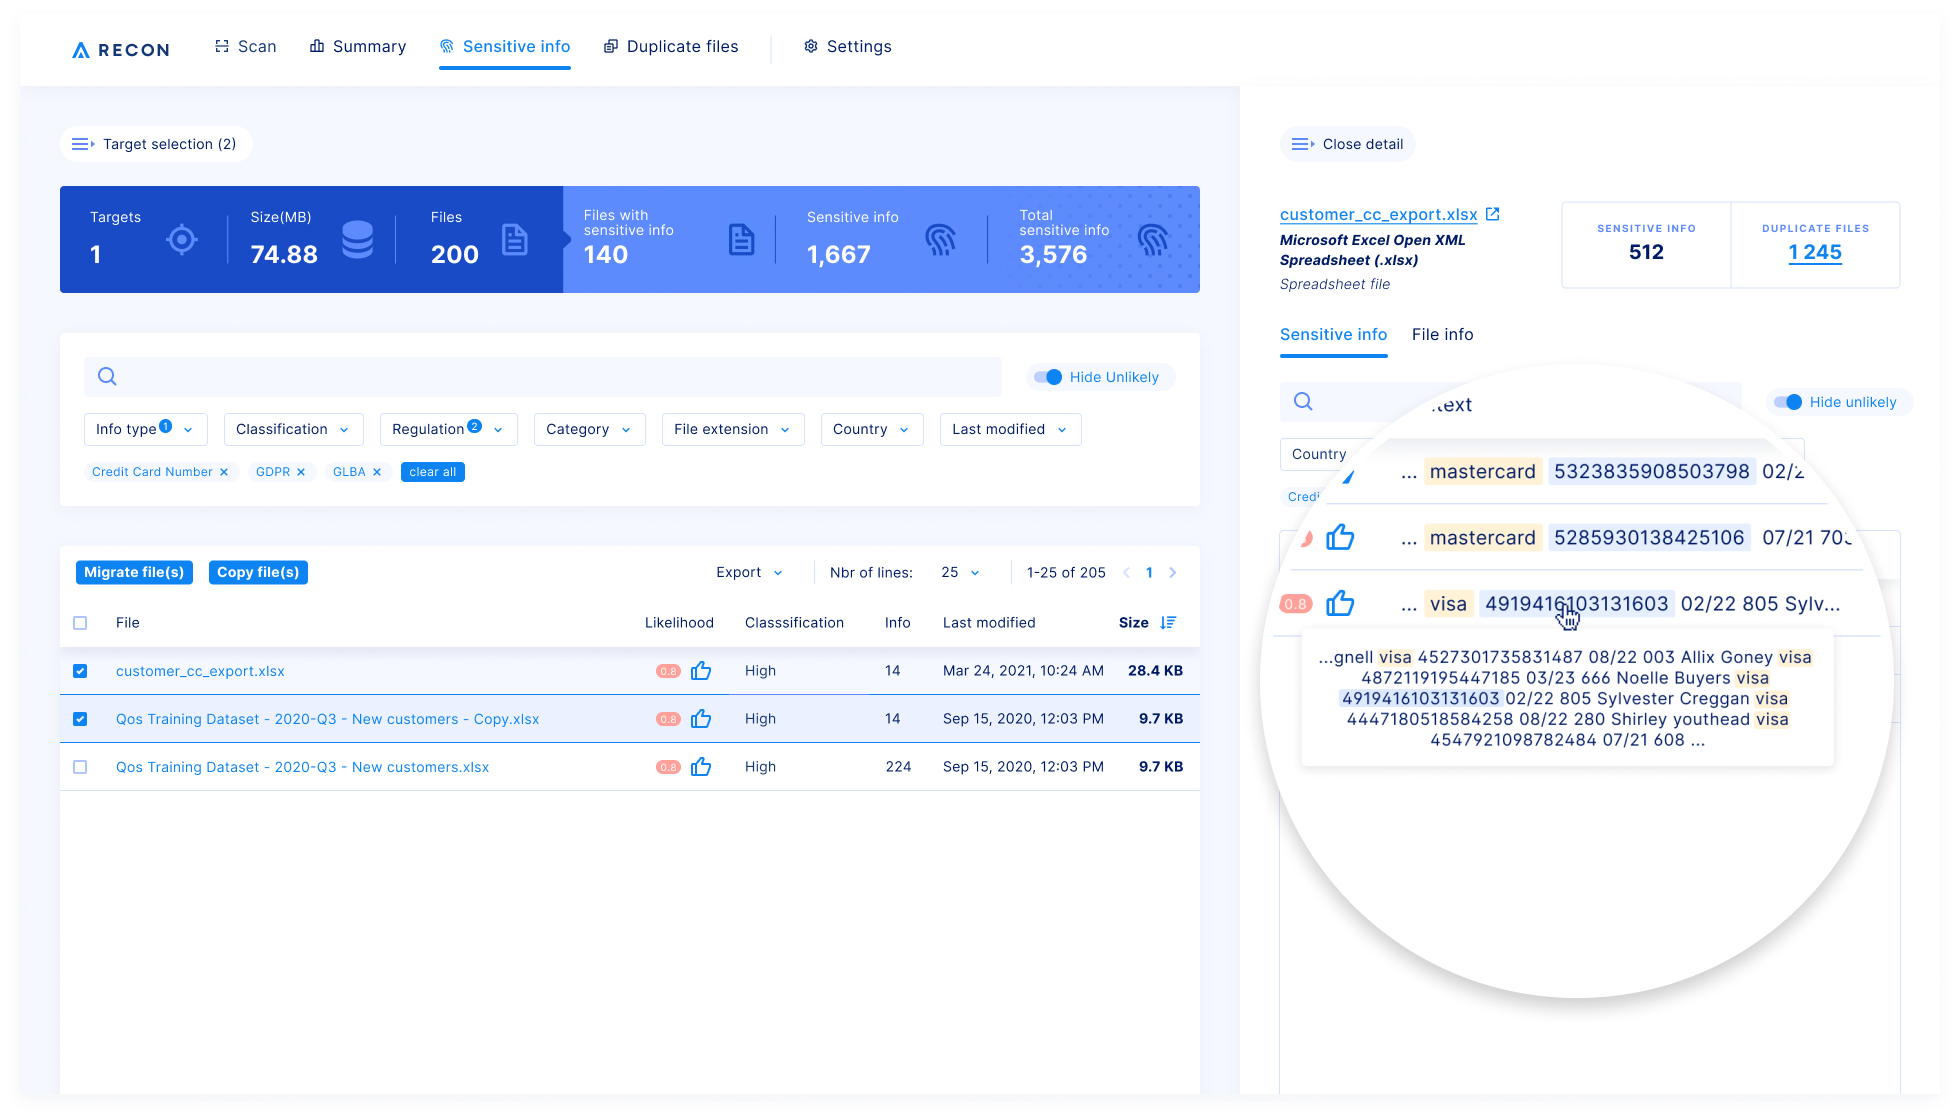This screenshot has height=1120, width=1960.
Task: Click the thumbs-up icon on visa row
Action: pyautogui.click(x=1340, y=603)
